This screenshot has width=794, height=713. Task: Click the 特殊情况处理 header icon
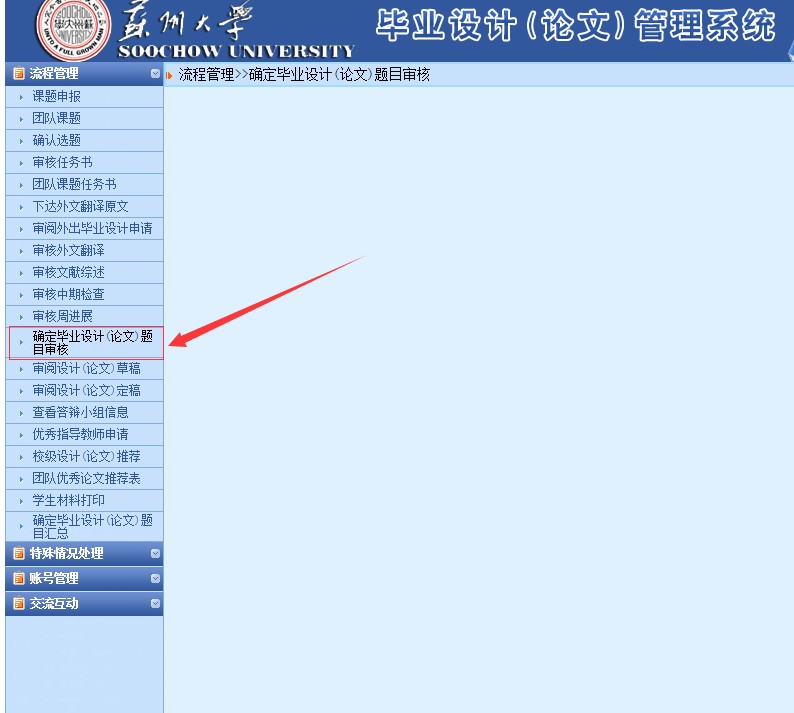(x=19, y=553)
